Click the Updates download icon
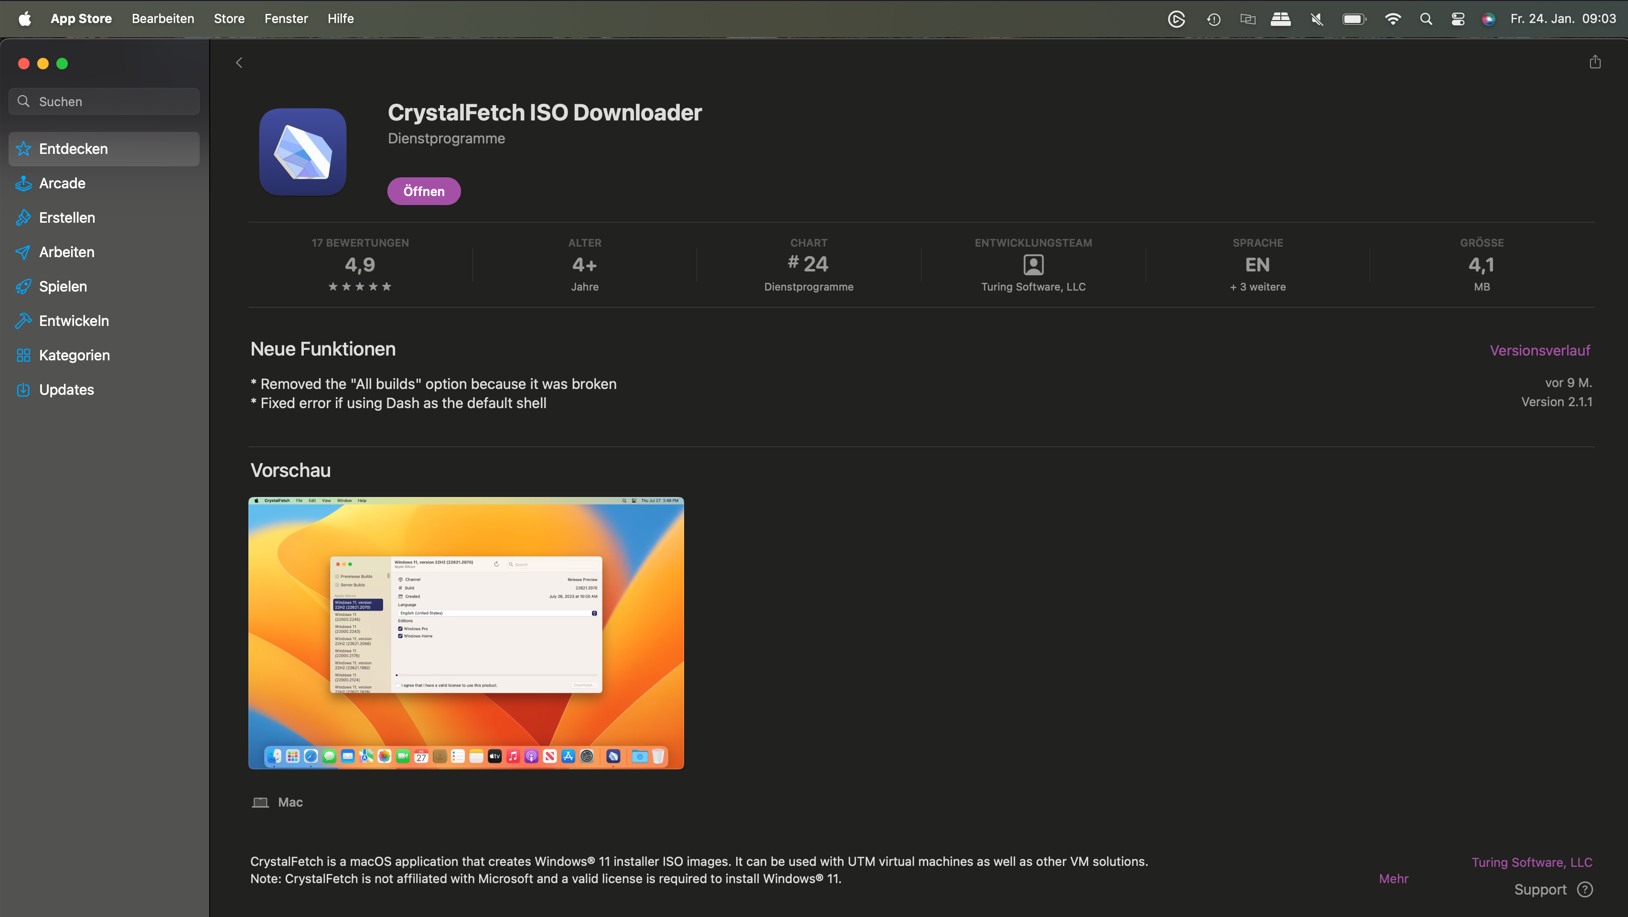Viewport: 1628px width, 917px height. pyautogui.click(x=23, y=390)
